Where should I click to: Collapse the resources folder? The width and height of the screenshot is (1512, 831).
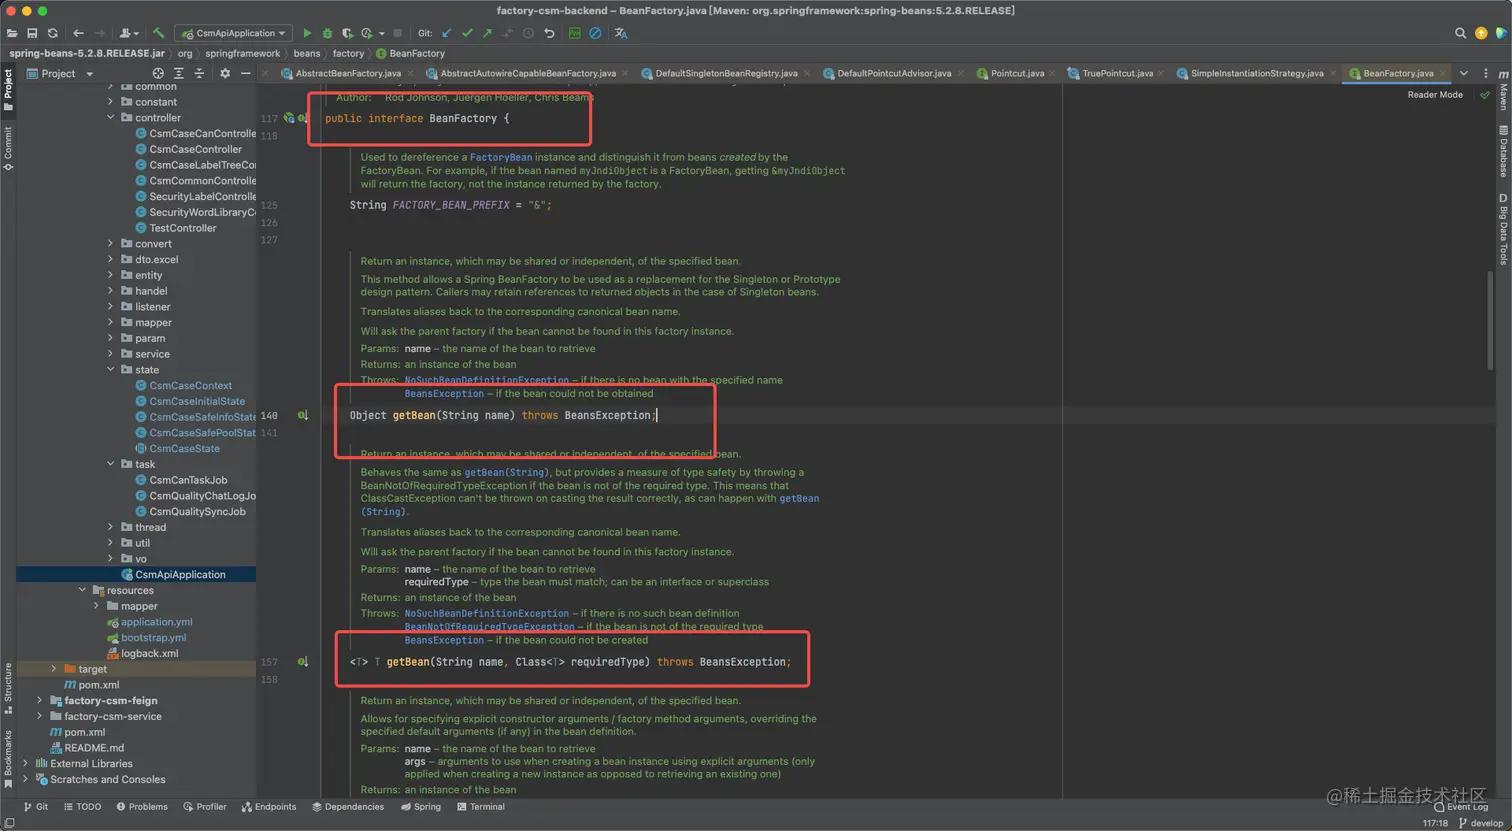[83, 590]
